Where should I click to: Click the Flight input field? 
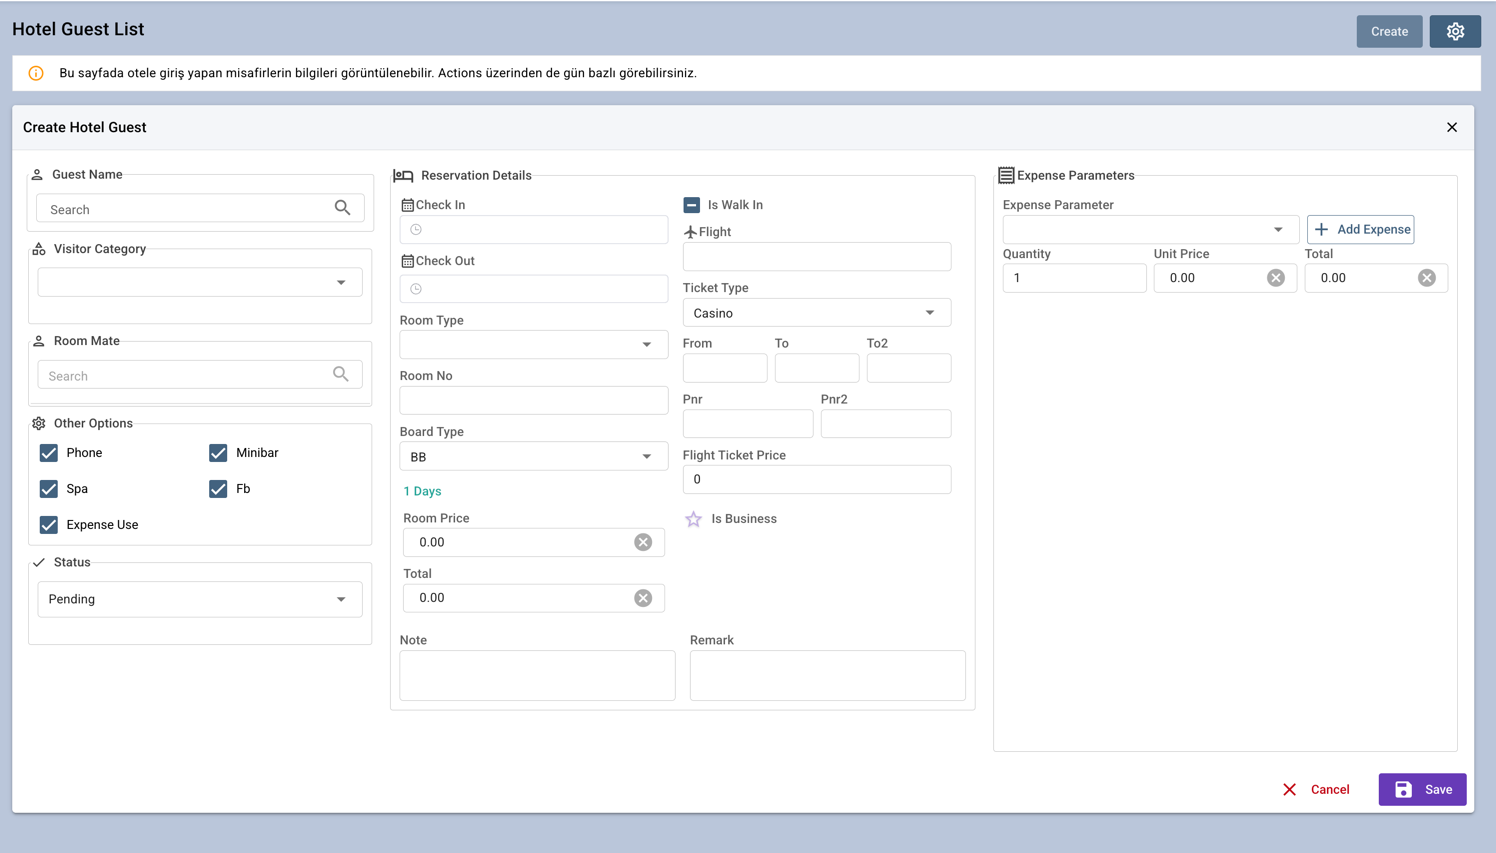[x=817, y=256]
